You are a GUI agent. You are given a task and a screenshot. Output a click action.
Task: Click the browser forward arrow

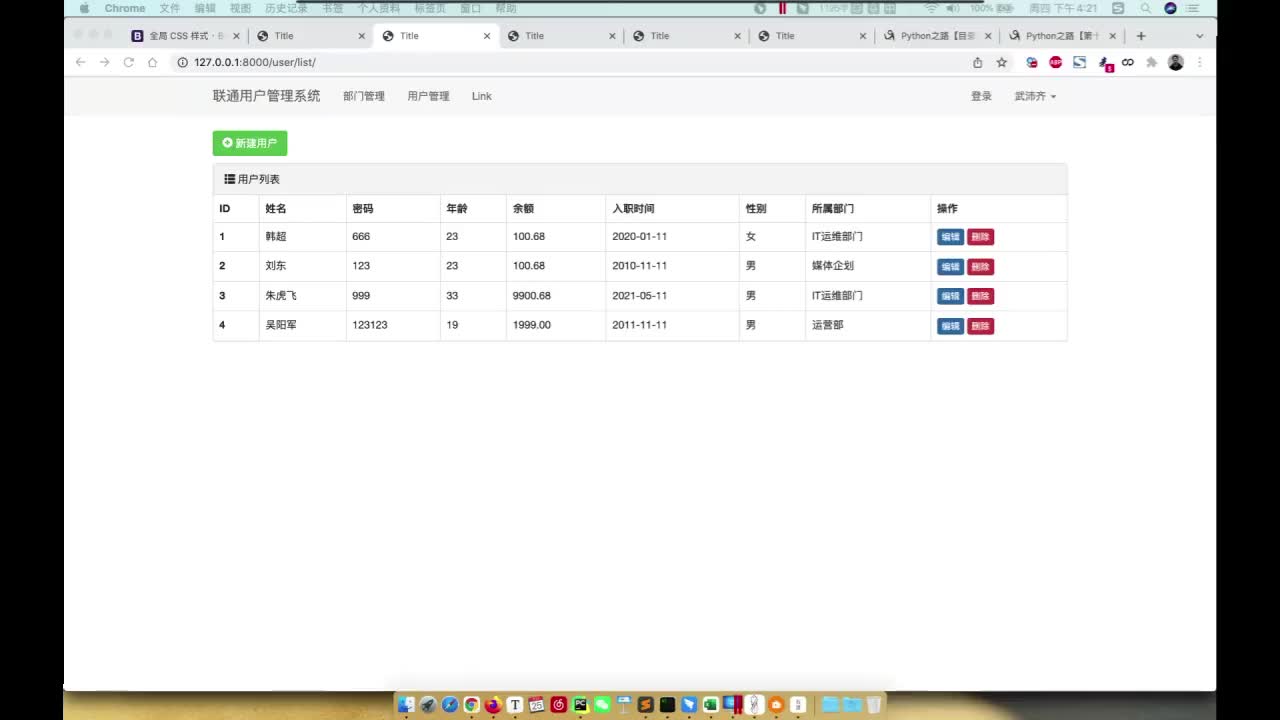[104, 62]
